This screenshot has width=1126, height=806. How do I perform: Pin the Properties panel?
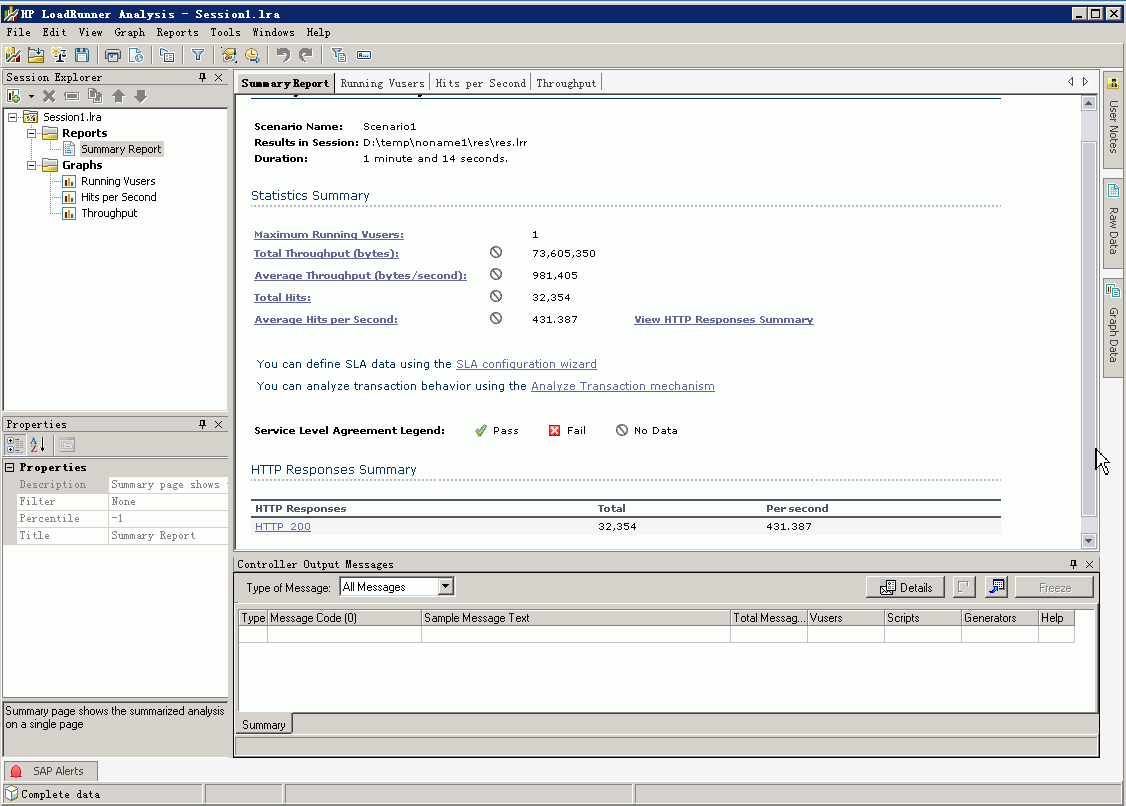coord(203,425)
